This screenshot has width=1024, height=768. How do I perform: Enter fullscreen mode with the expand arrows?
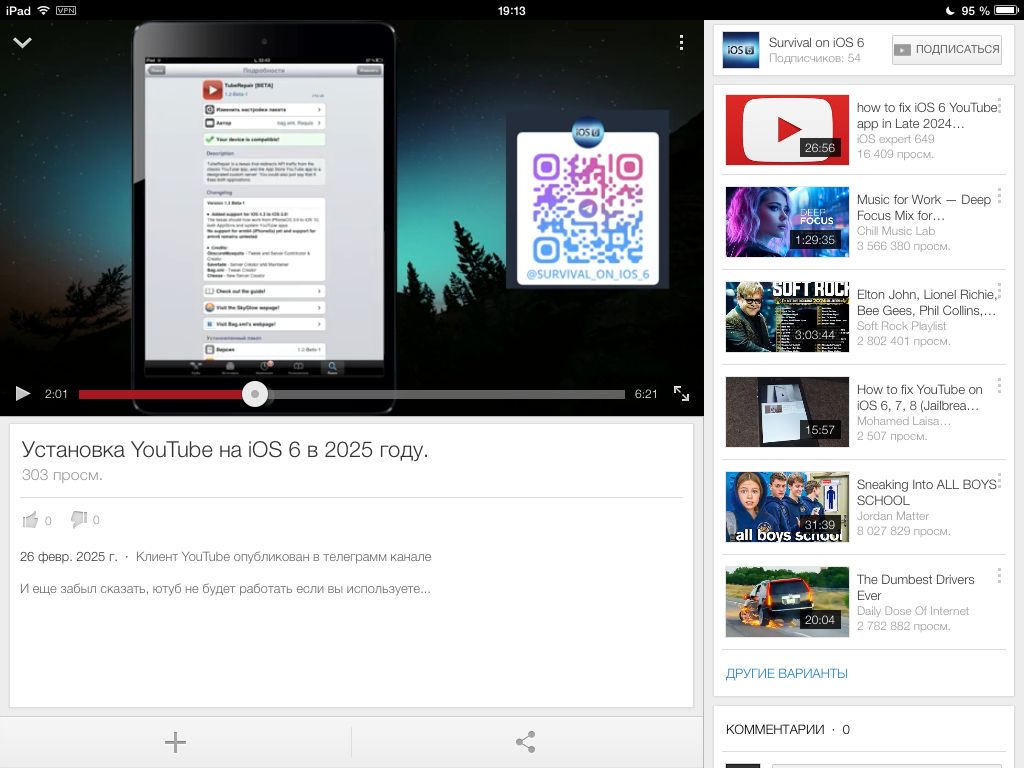[x=681, y=393]
